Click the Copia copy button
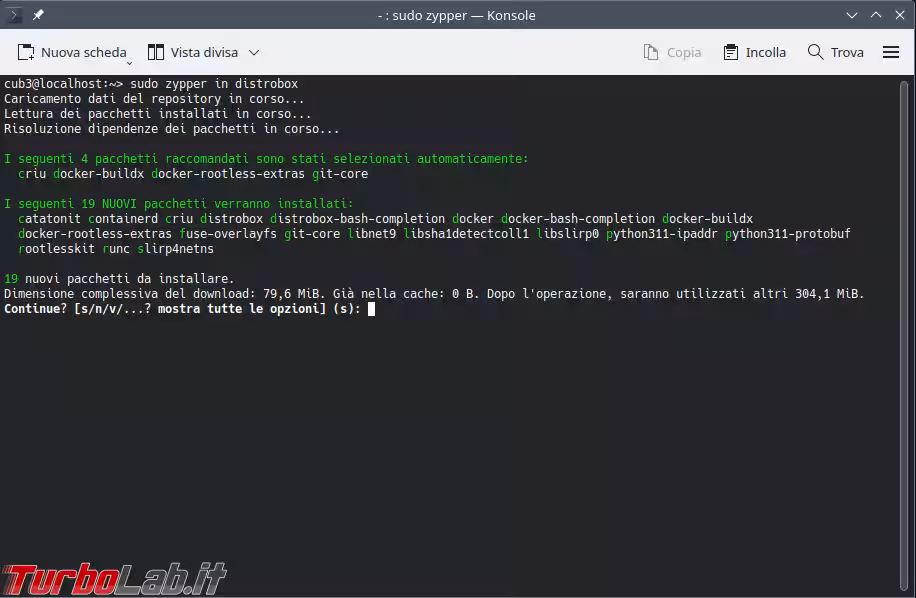This screenshot has height=598, width=916. coord(672,53)
